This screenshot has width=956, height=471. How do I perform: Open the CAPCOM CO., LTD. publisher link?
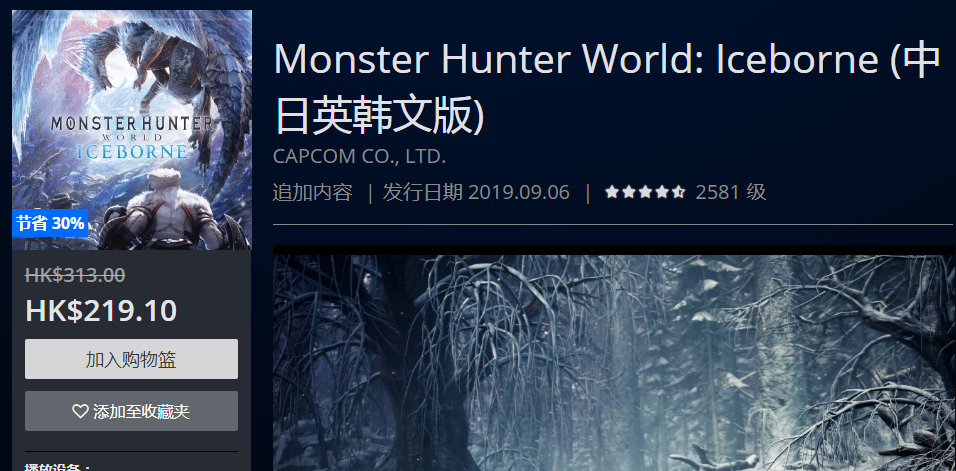[359, 156]
